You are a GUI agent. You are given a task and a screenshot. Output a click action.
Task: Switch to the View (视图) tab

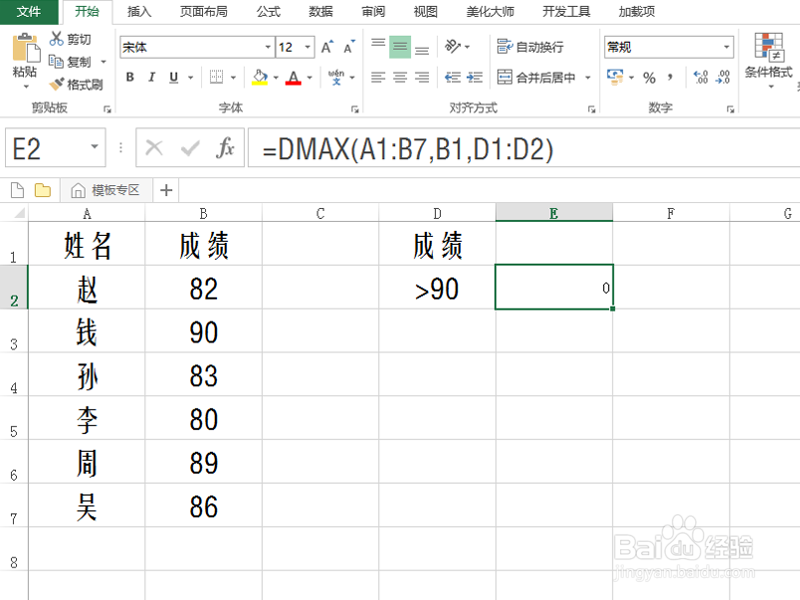click(x=426, y=12)
